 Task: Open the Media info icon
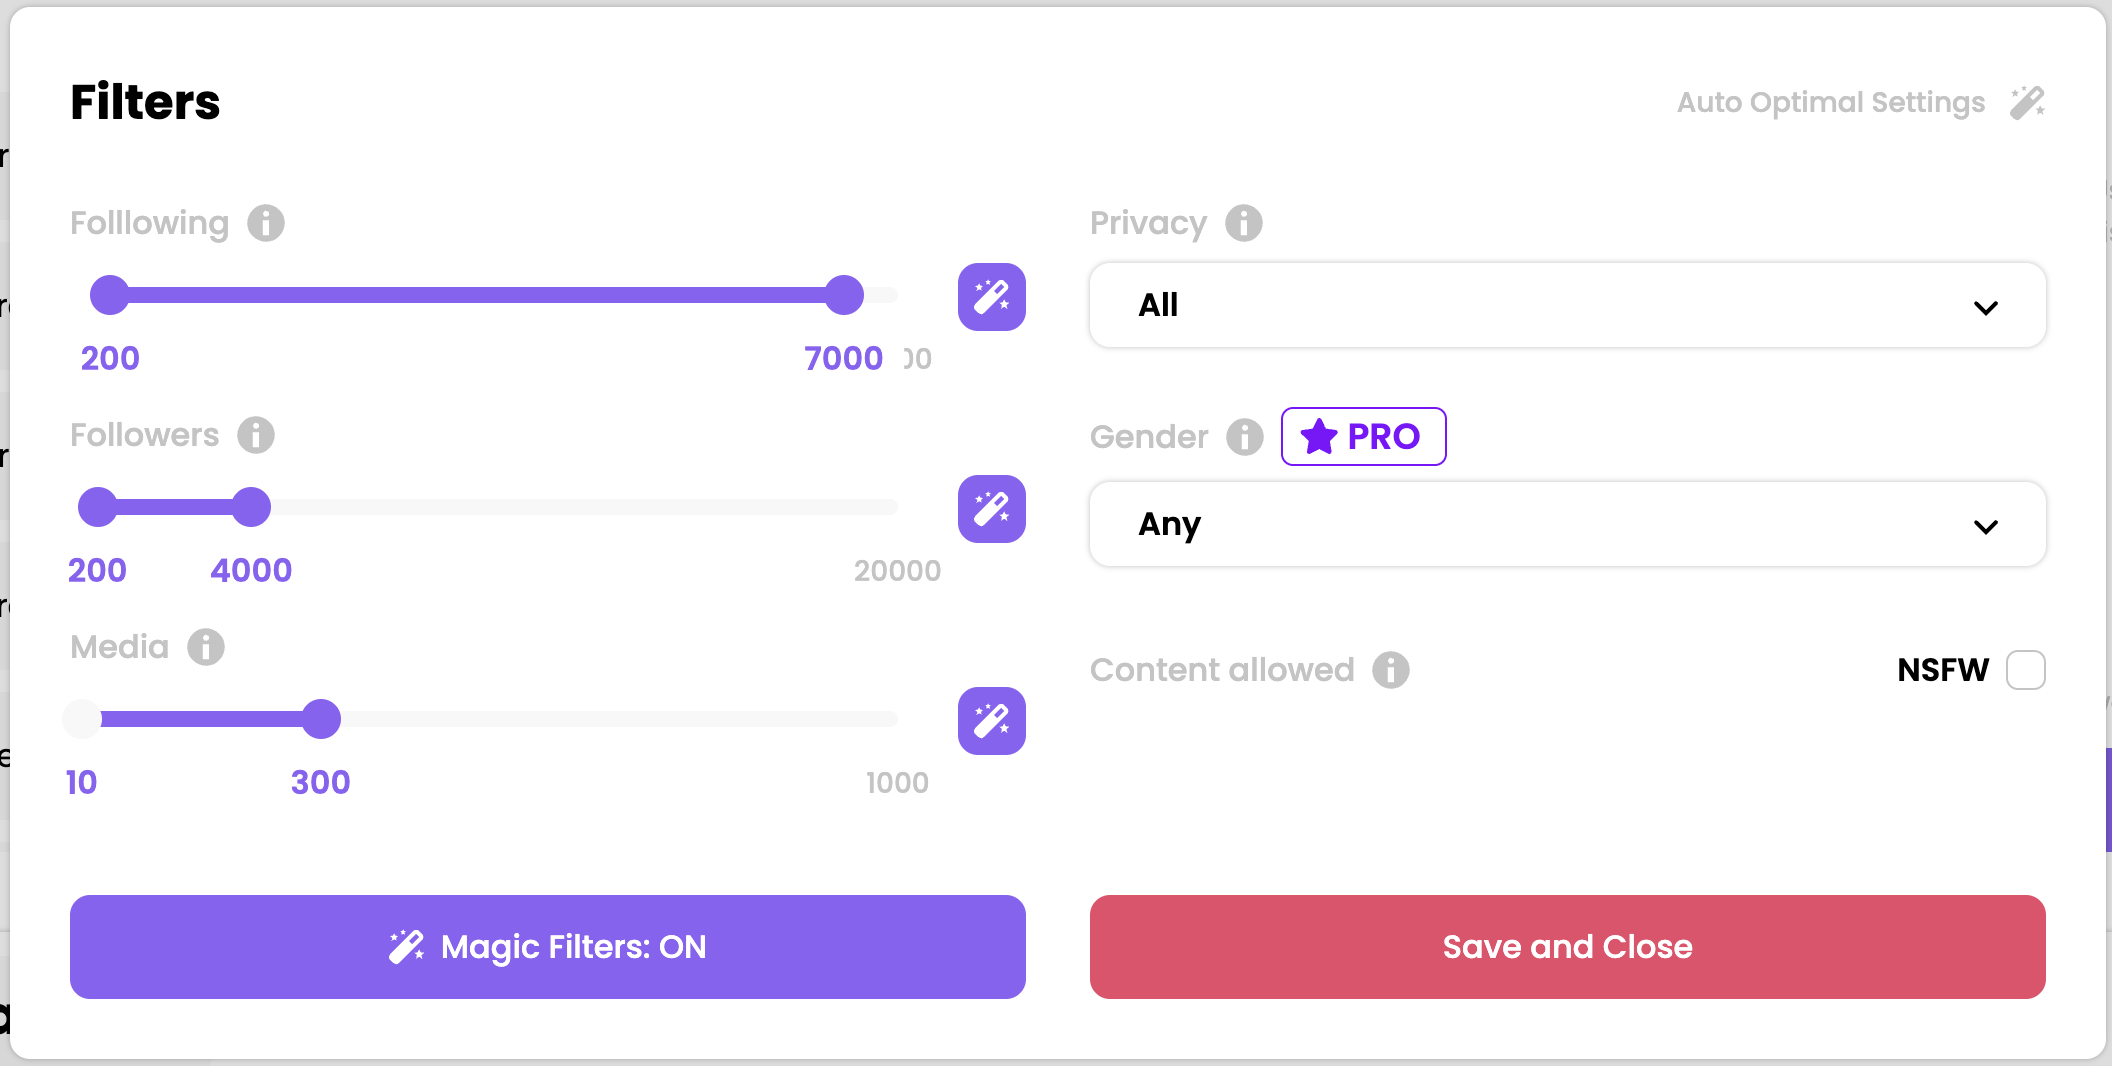[206, 647]
